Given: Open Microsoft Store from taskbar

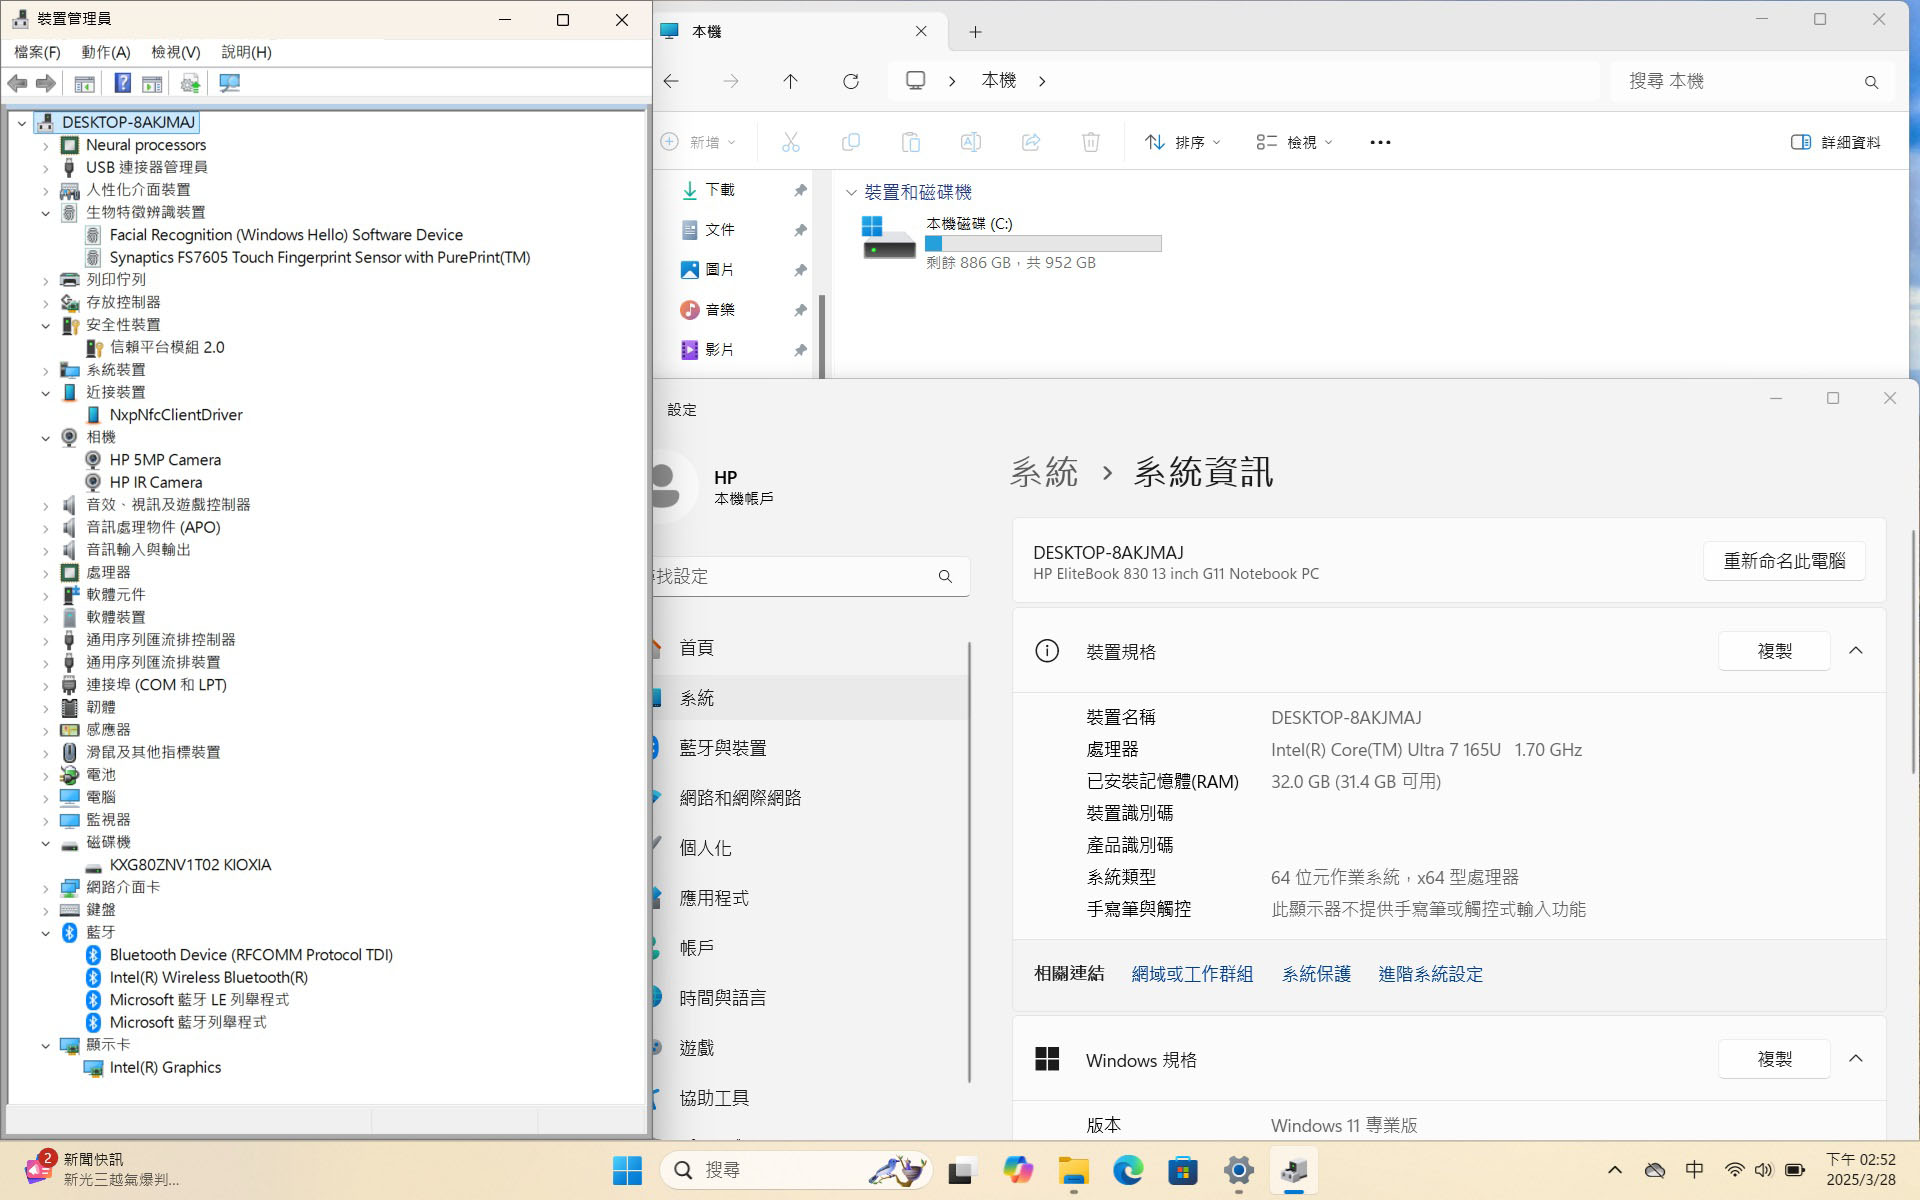Looking at the screenshot, I should tap(1183, 1170).
